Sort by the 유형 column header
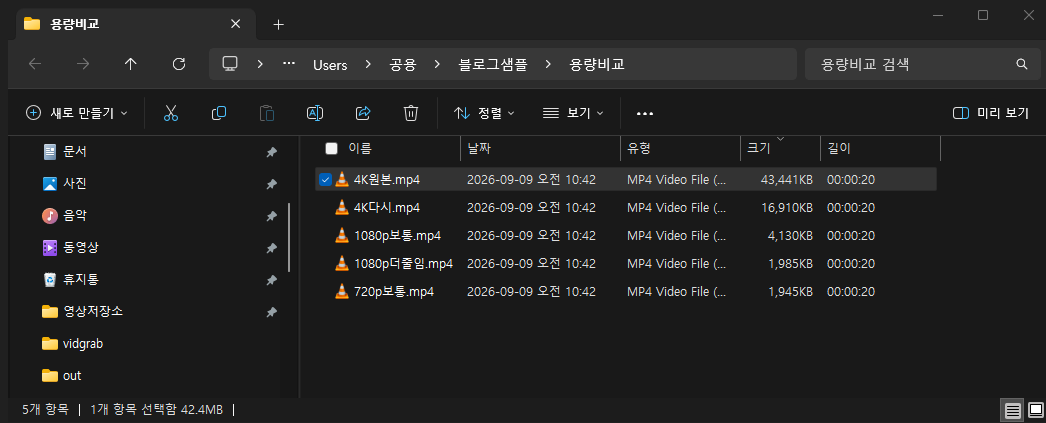The height and width of the screenshot is (423, 1046). pos(639,148)
